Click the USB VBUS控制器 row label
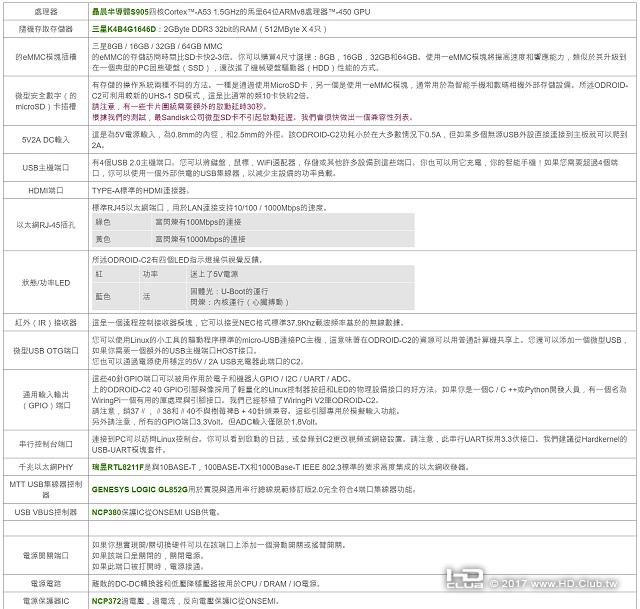This screenshot has width=640, height=609. point(46,512)
